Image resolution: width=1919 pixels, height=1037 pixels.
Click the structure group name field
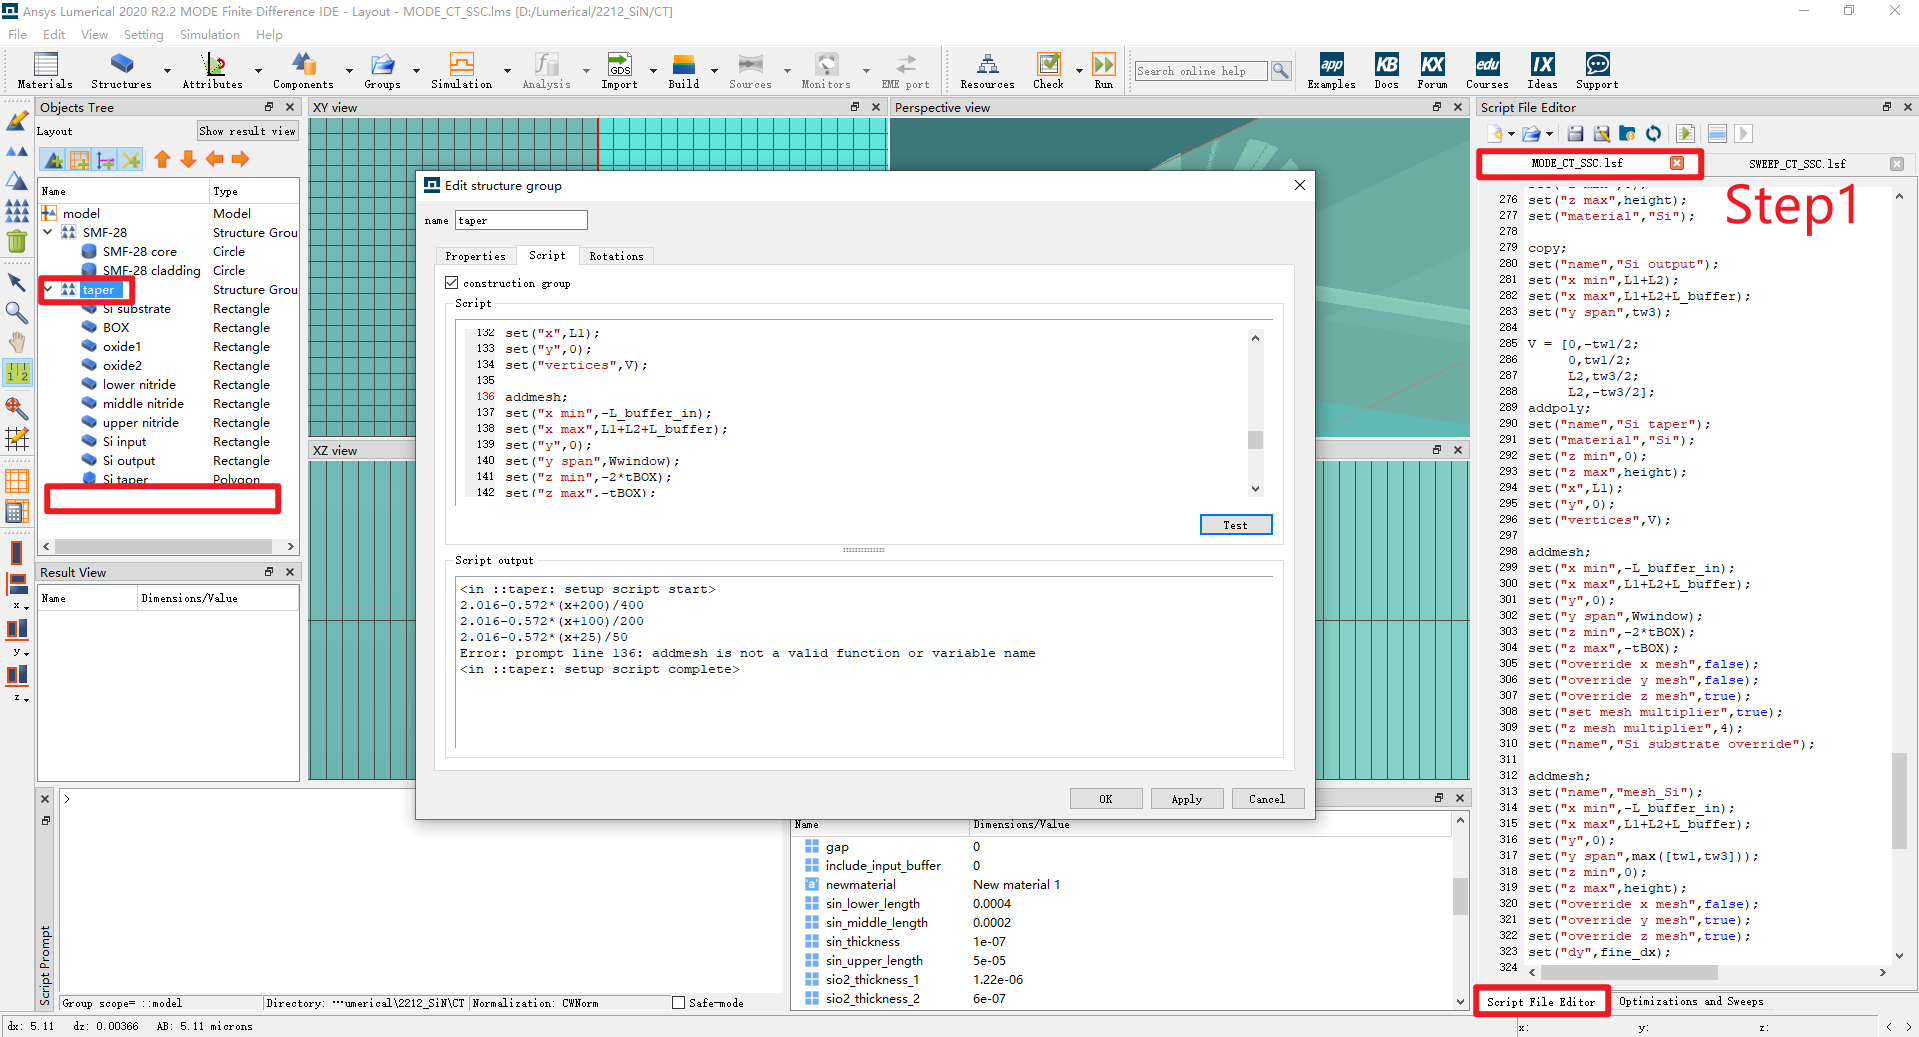521,220
